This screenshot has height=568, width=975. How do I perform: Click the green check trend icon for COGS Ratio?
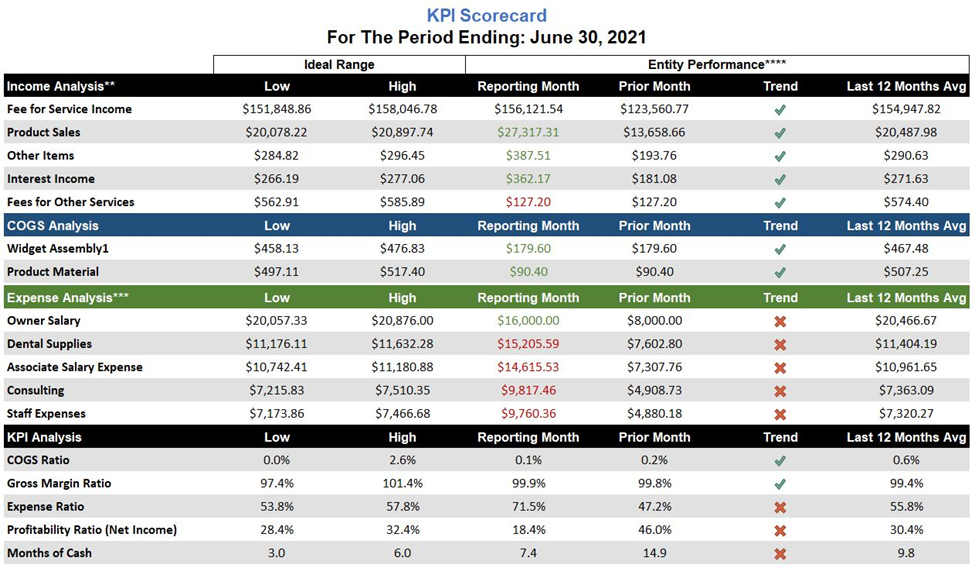click(x=780, y=461)
